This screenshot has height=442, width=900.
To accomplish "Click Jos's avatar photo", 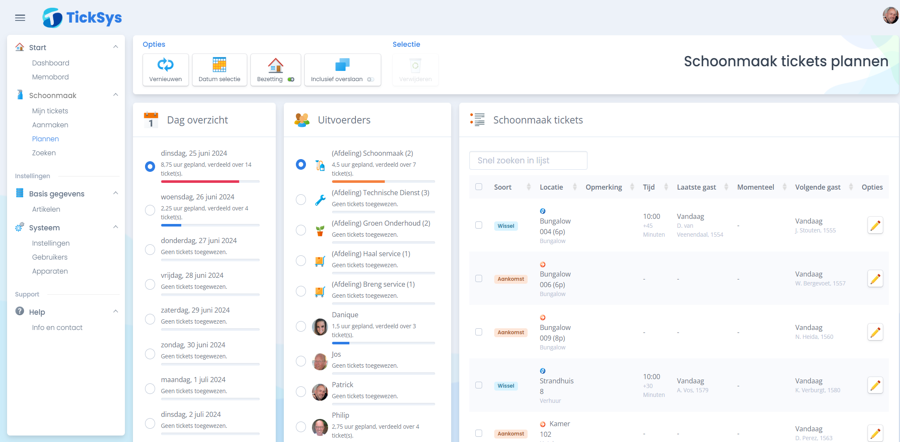I will coord(320,362).
